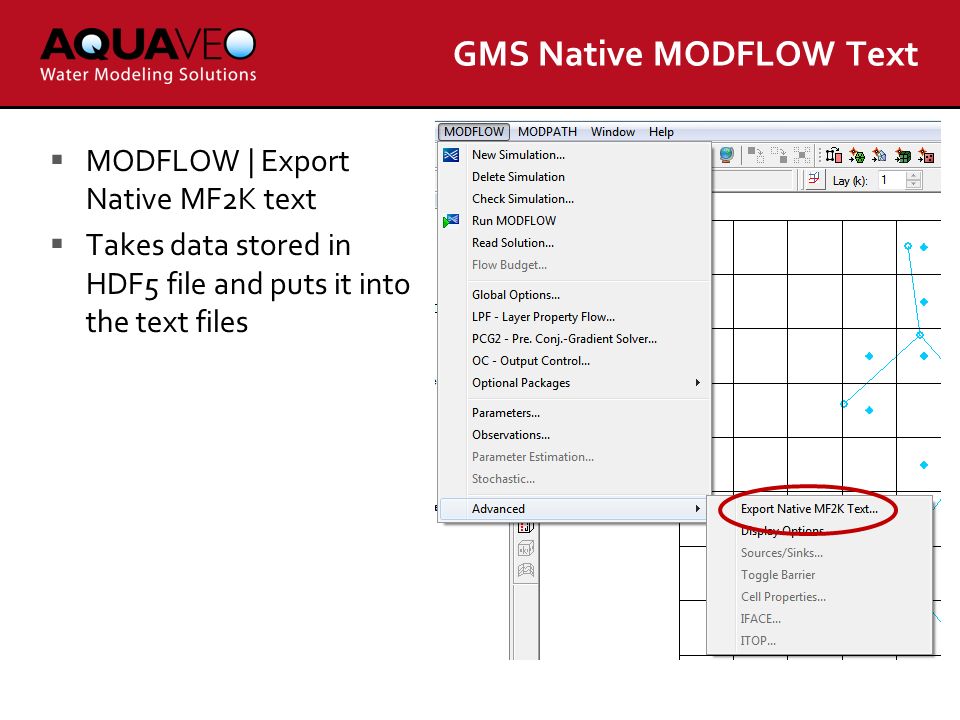The height and width of the screenshot is (720, 960).
Task: Open the Help menu
Action: click(x=661, y=132)
